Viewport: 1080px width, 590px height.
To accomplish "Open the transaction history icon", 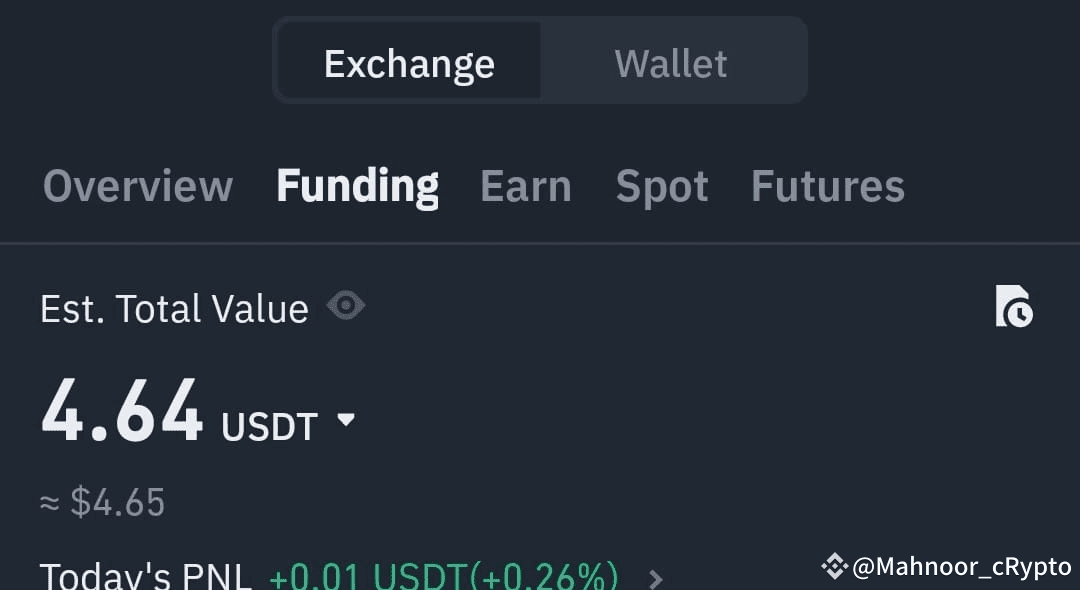I will [1013, 307].
